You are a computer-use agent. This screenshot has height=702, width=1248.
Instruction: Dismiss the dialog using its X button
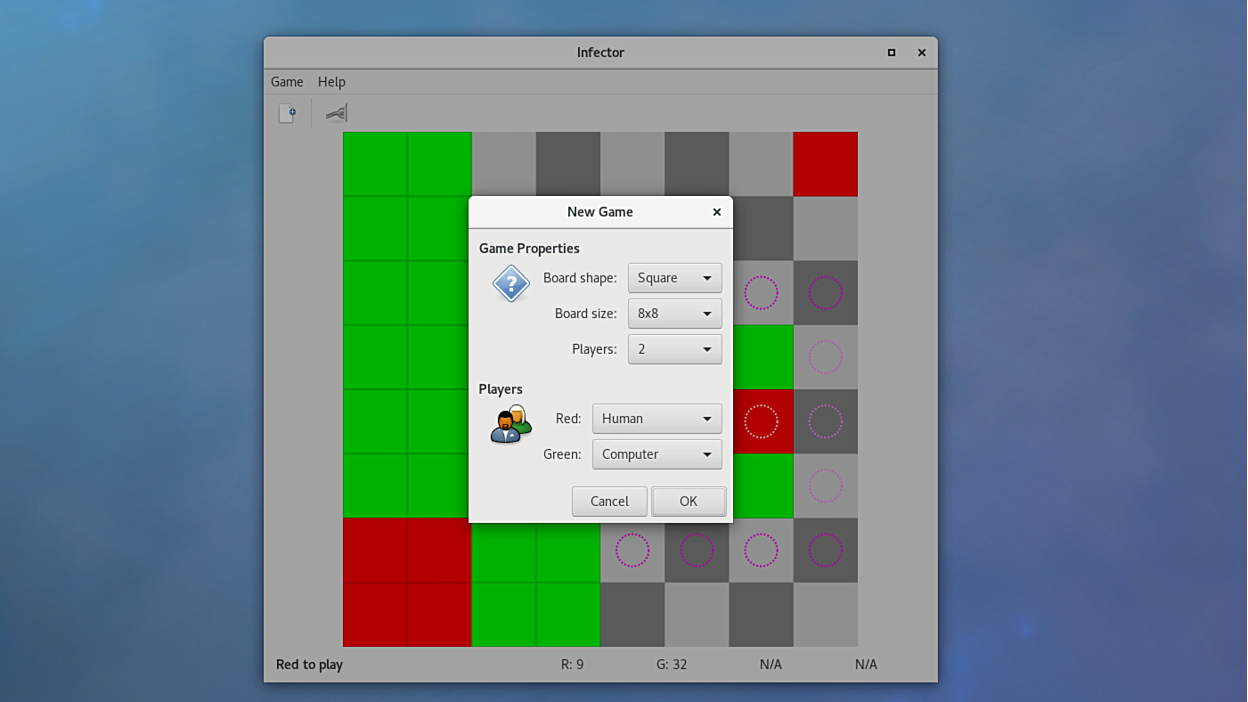click(x=716, y=212)
